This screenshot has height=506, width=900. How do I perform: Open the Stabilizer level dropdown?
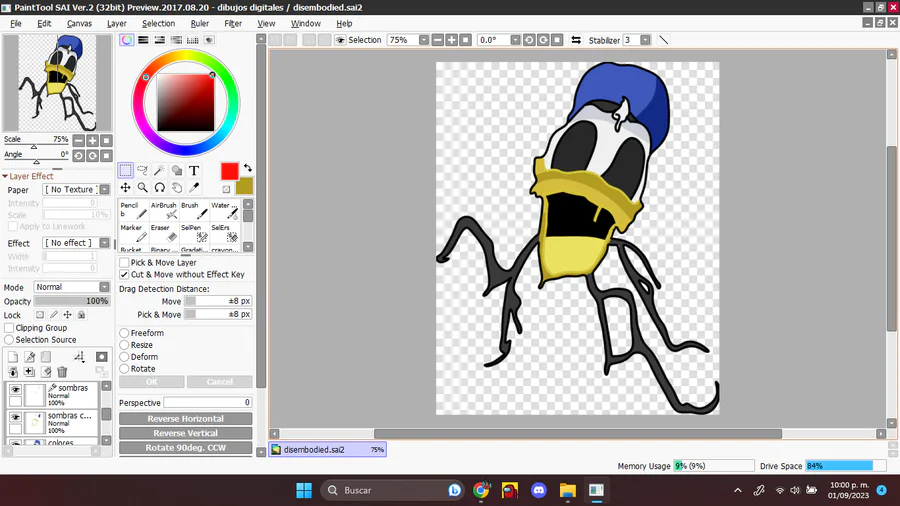click(x=645, y=40)
